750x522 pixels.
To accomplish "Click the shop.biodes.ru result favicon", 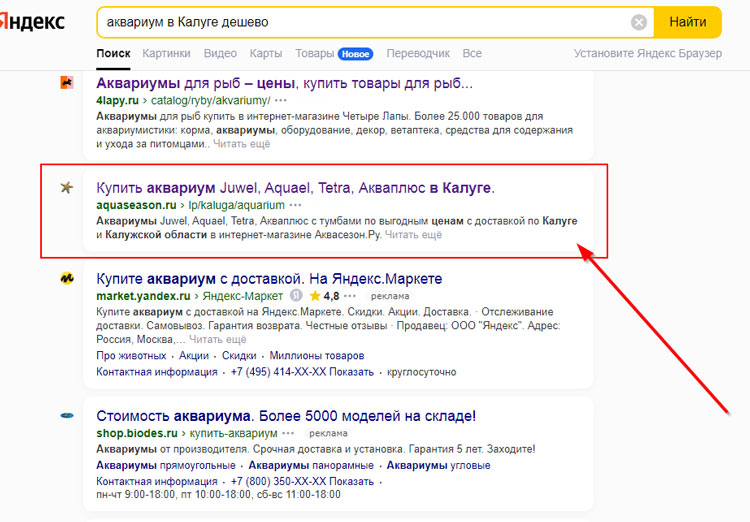I will (x=67, y=415).
